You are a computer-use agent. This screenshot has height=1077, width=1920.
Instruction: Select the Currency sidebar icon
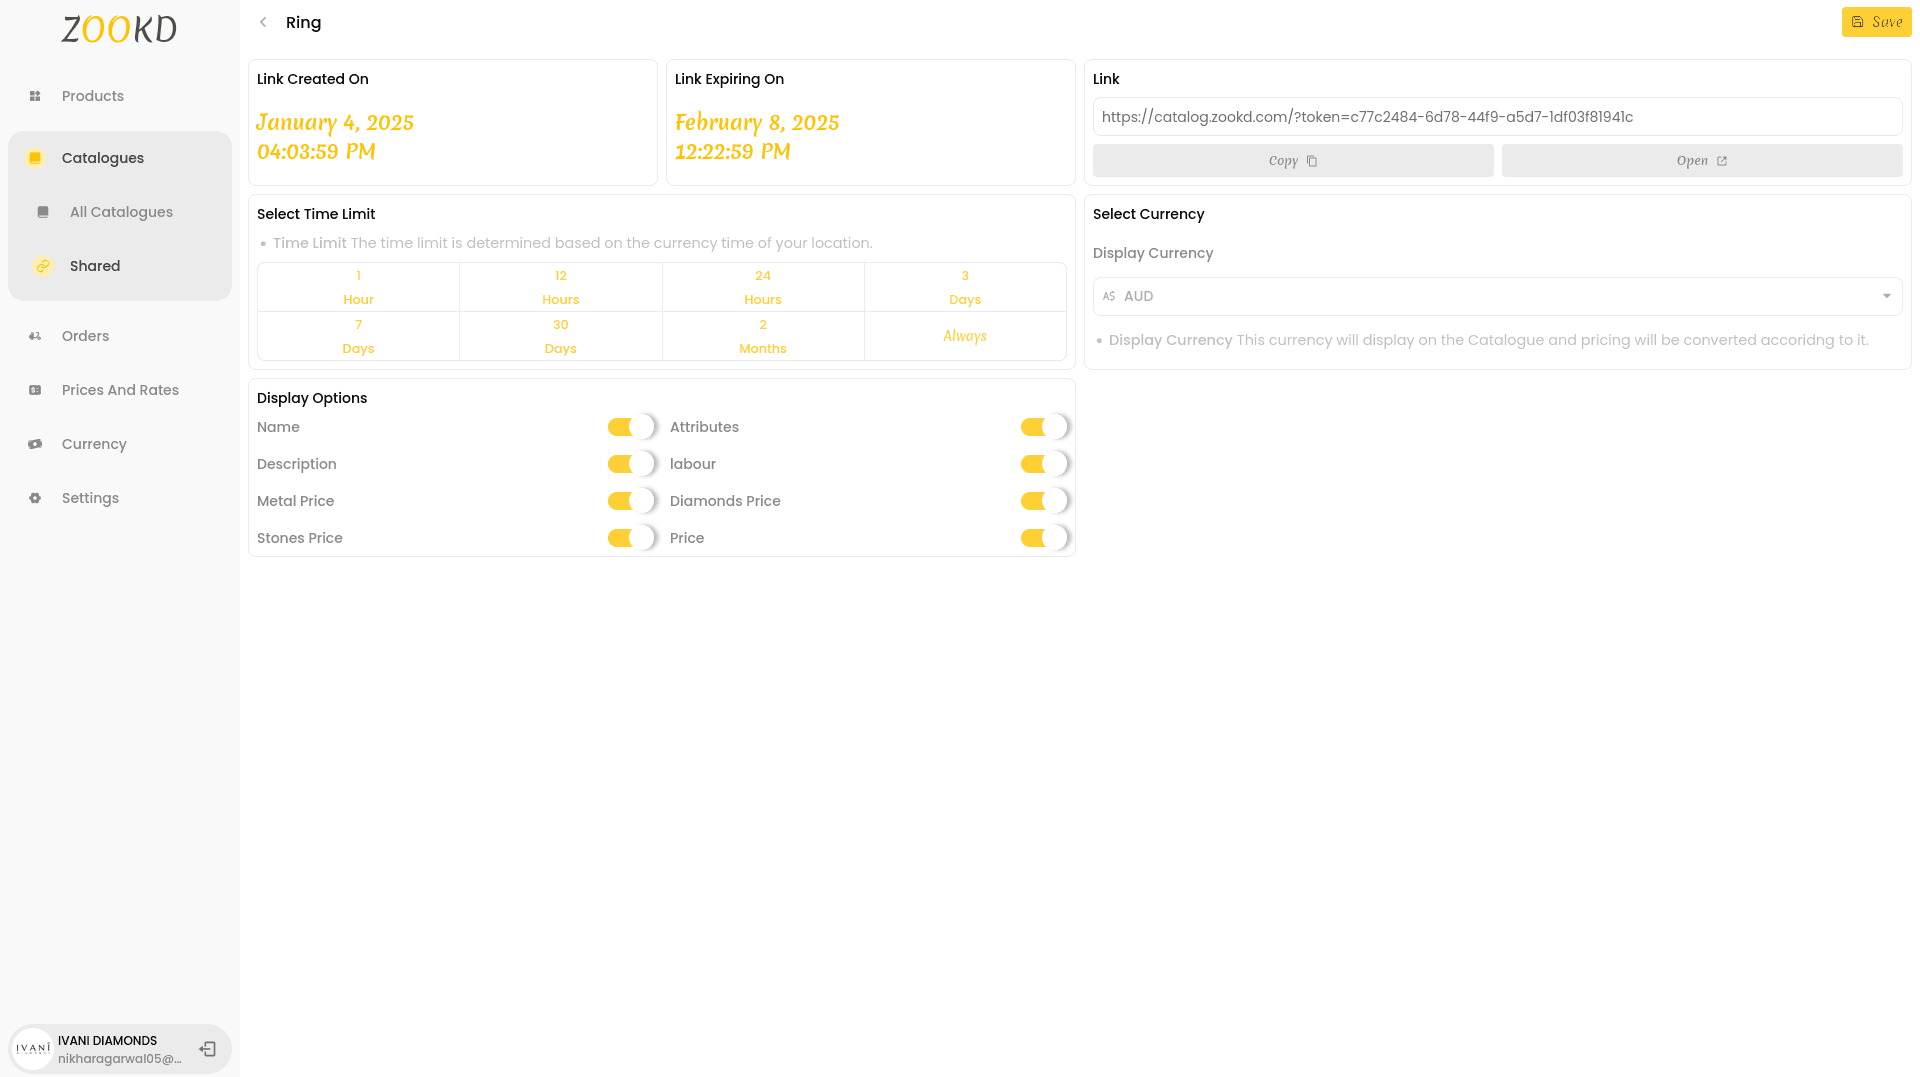pyautogui.click(x=36, y=444)
